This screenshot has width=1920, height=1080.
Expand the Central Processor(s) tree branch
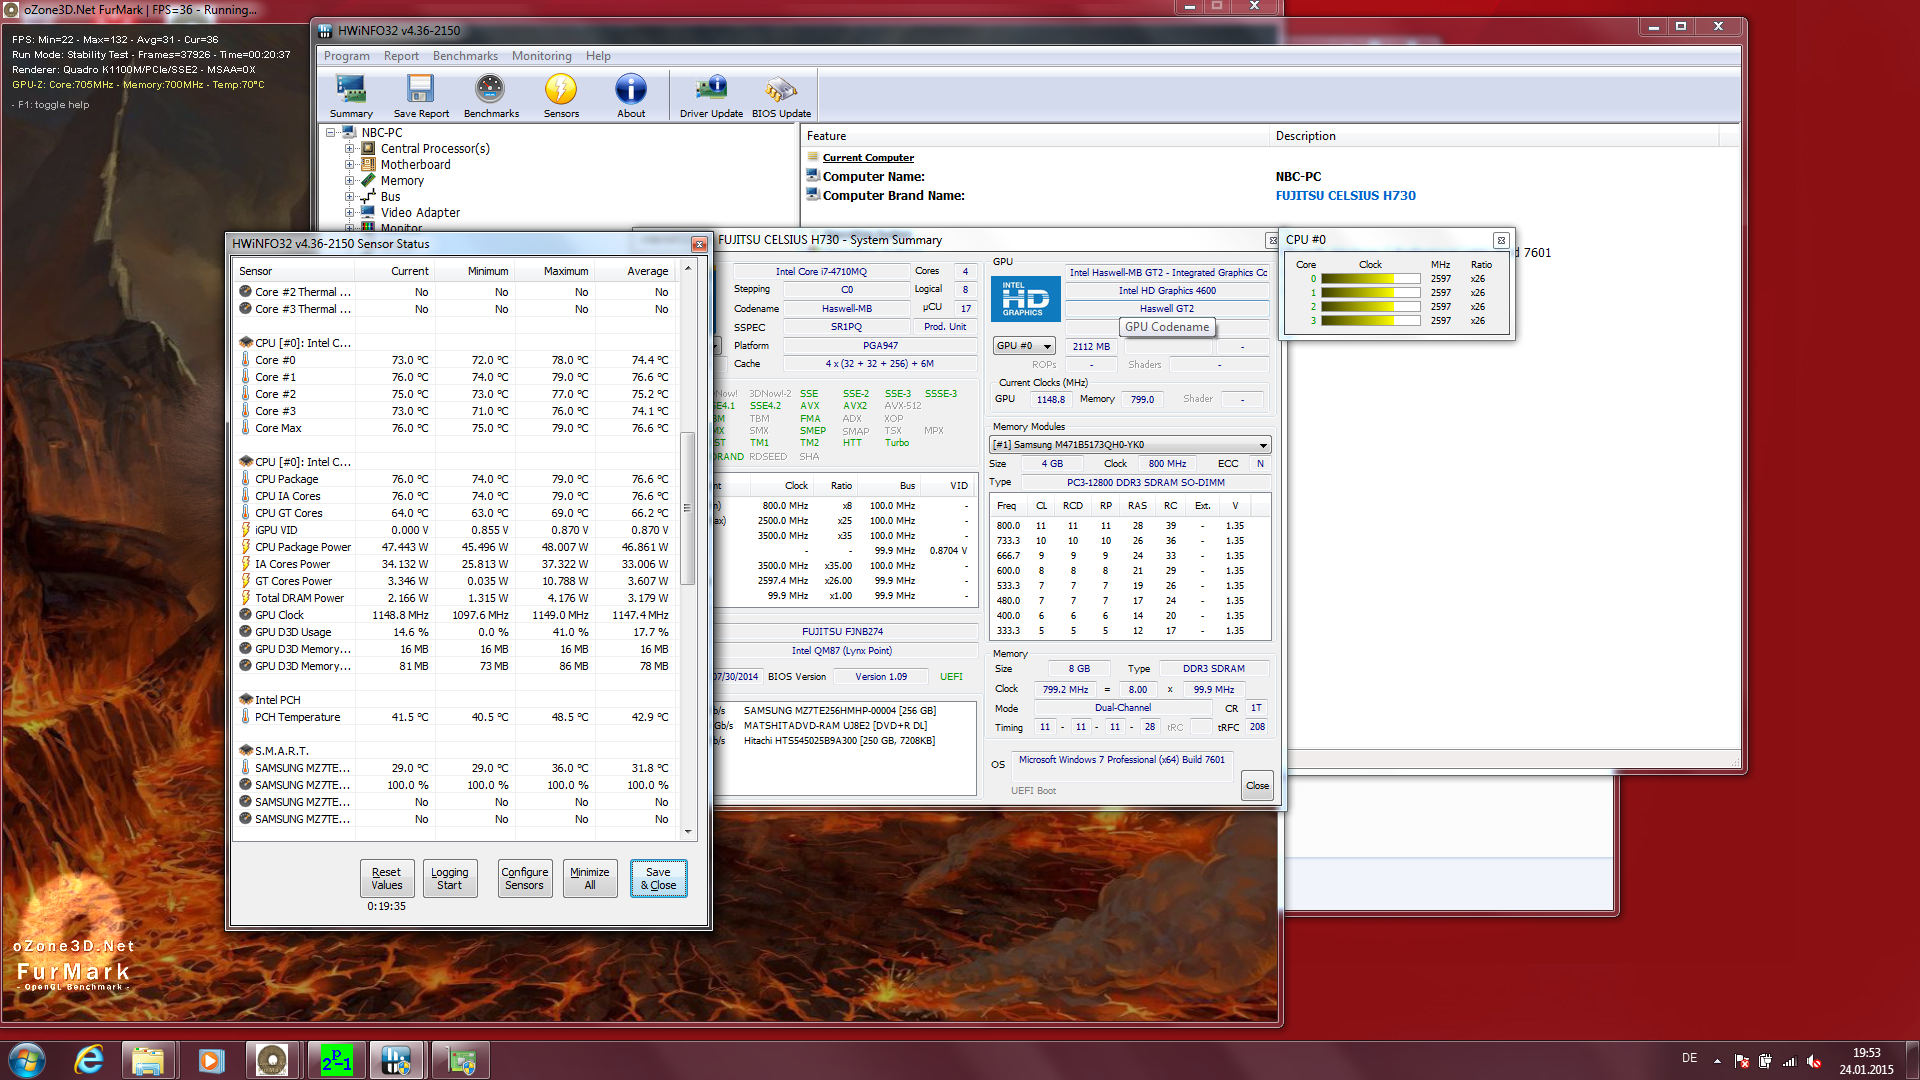[350, 149]
